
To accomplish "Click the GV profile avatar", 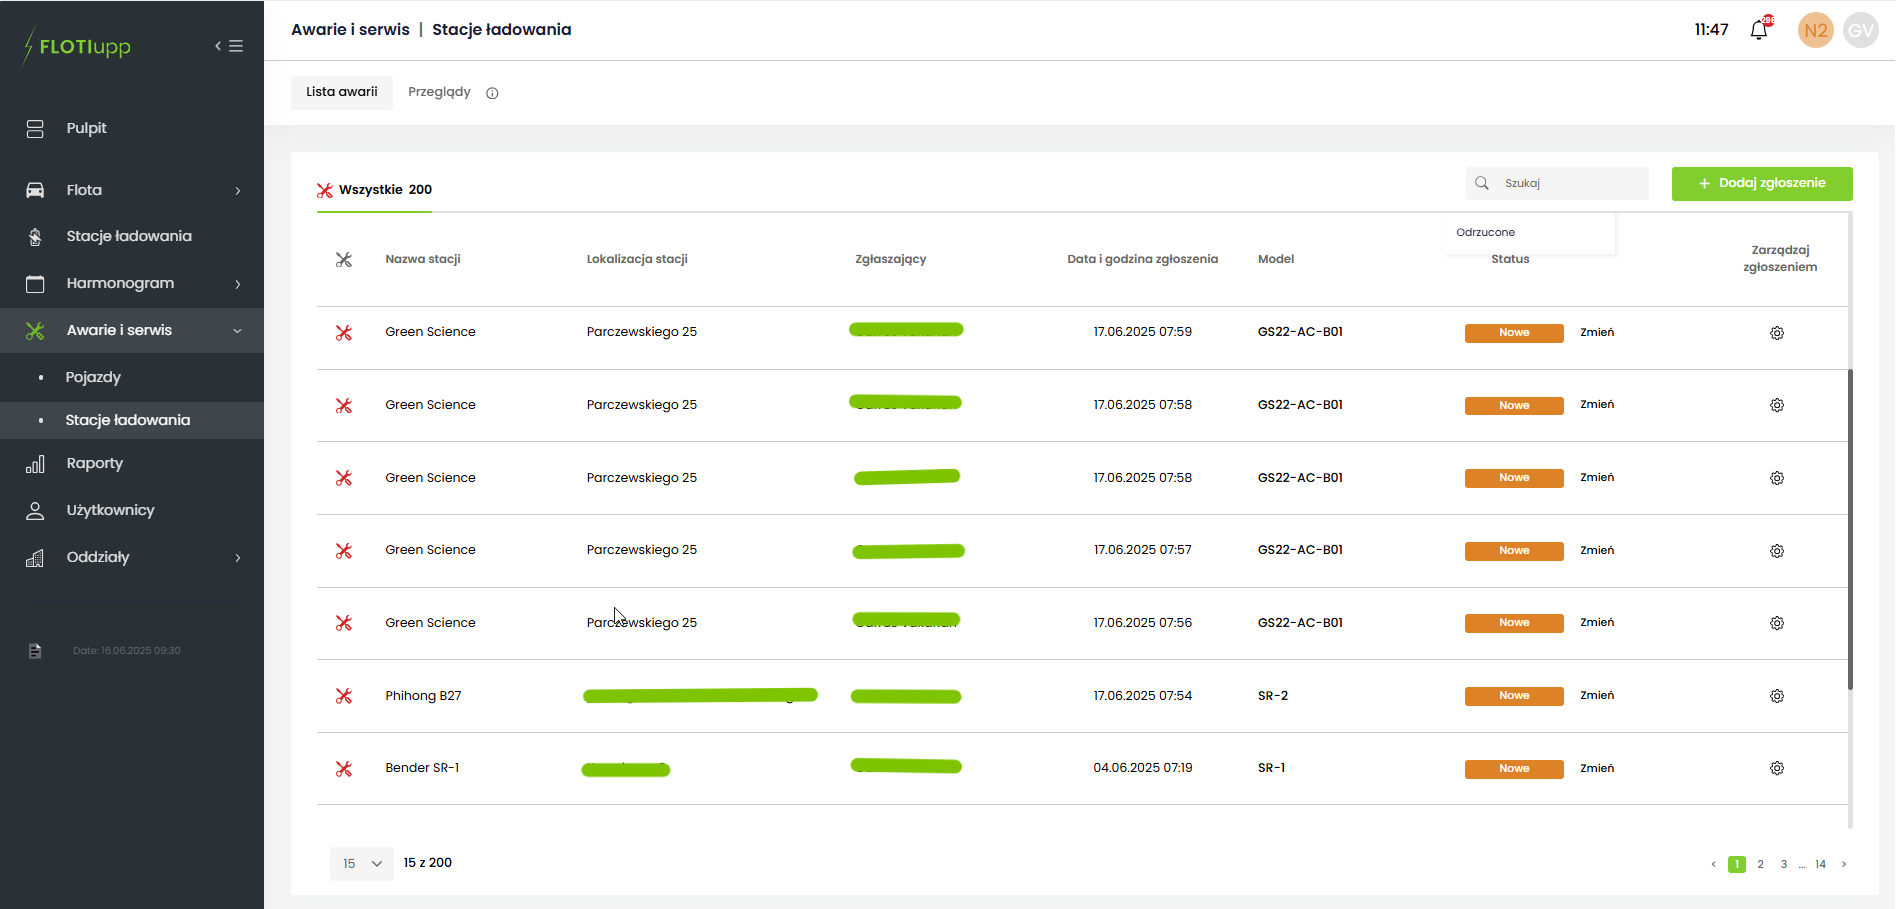I will click(x=1860, y=30).
